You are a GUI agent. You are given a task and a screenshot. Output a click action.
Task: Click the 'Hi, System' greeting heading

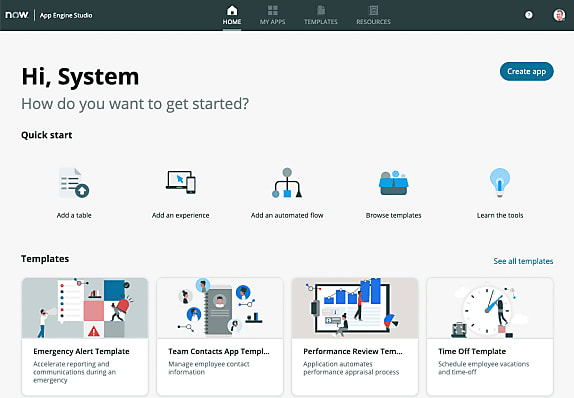[x=80, y=77]
